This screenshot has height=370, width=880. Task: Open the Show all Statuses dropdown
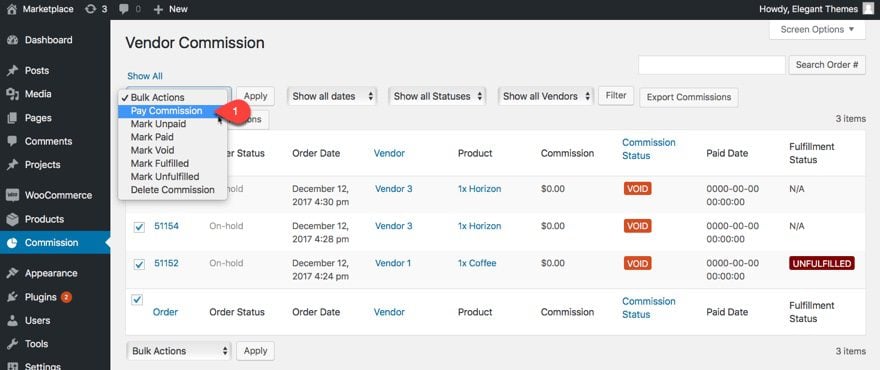437,97
